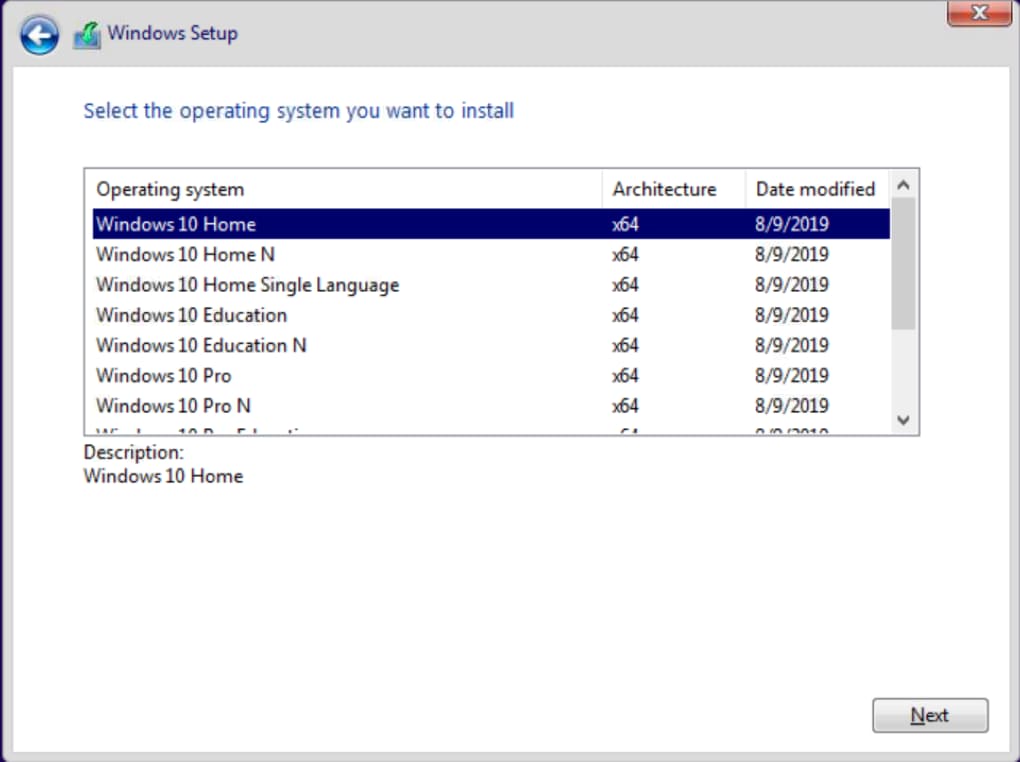Choose the Windows 10 Pro N row
The height and width of the screenshot is (762, 1020).
pos(173,406)
